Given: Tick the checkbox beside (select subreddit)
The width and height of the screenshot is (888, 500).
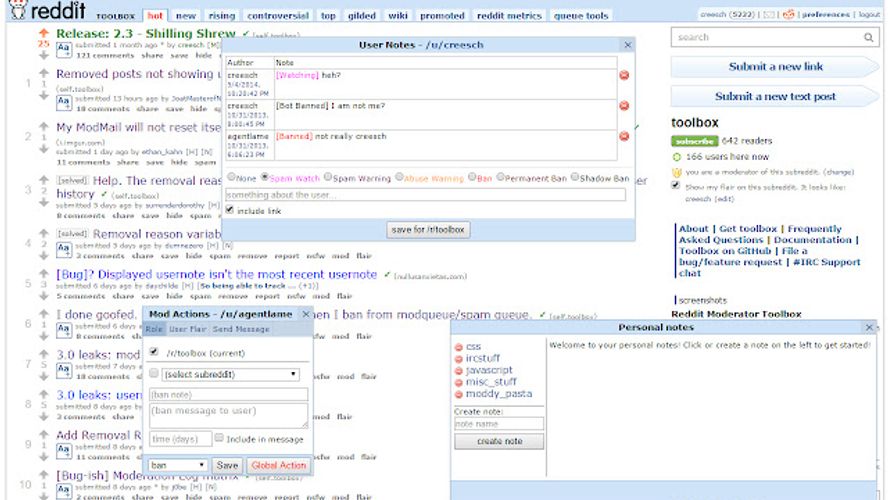Looking at the screenshot, I should 153,373.
